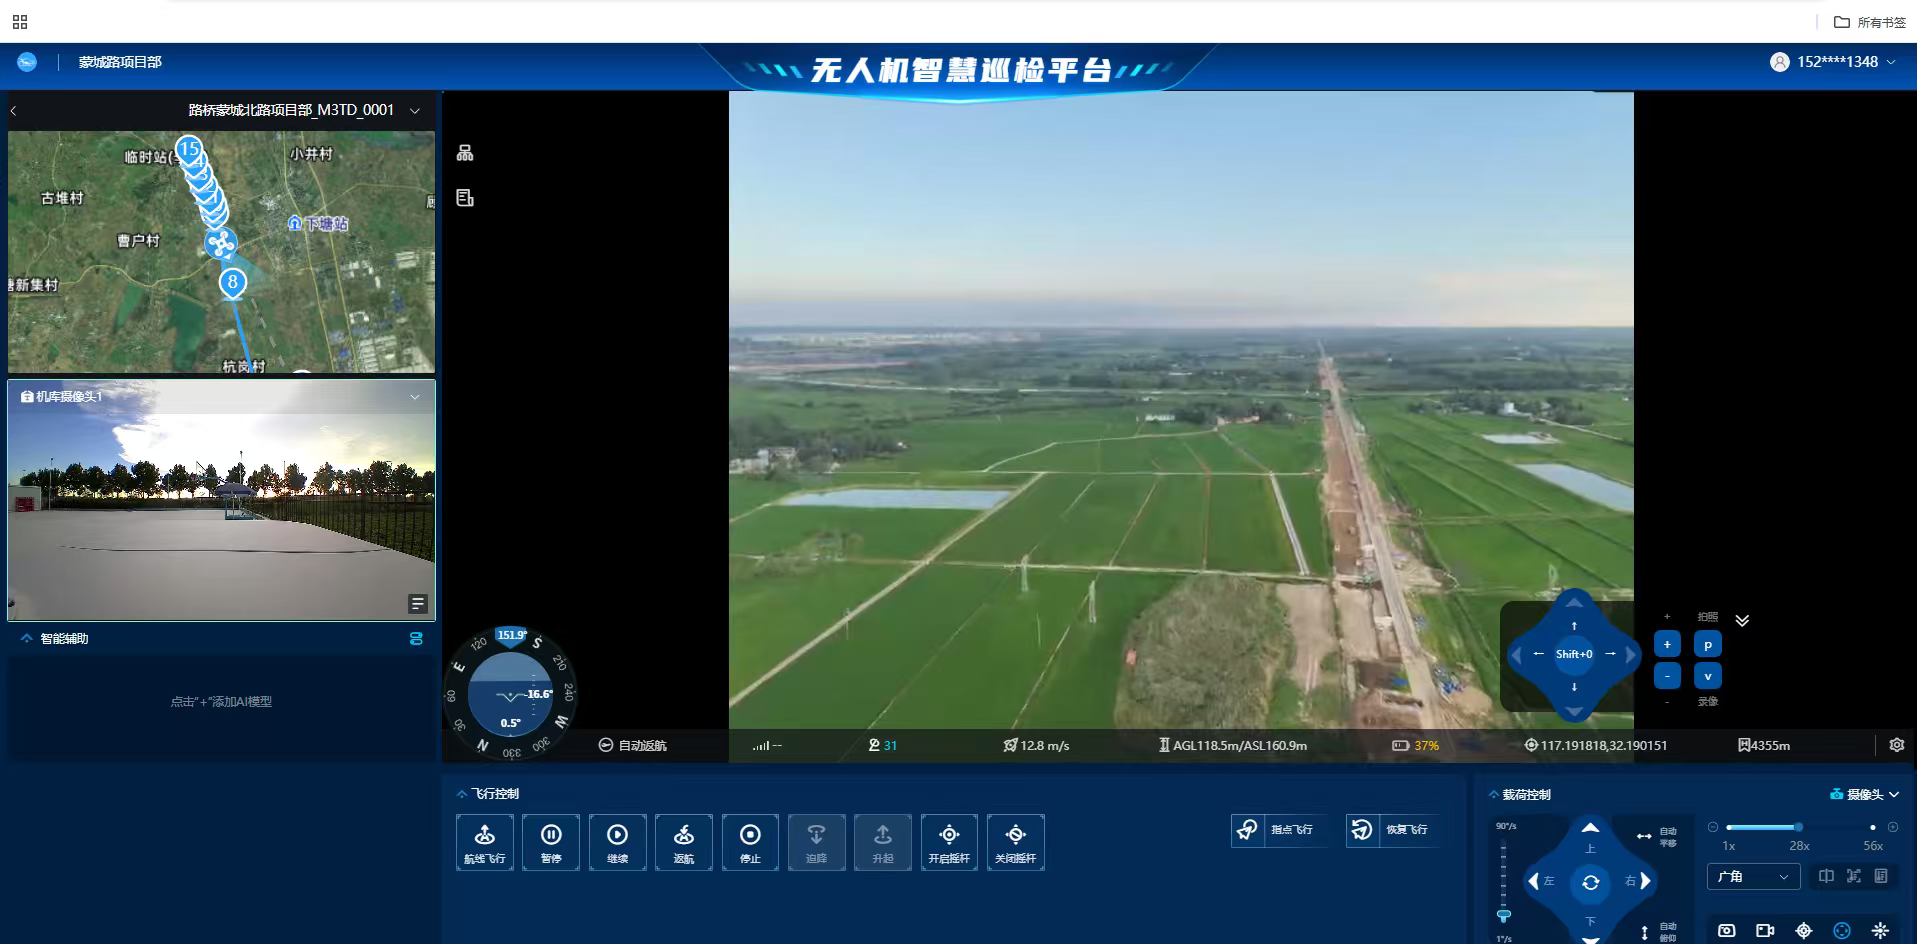
Task: Click the zoom slider handle at 28x
Action: [x=1798, y=827]
